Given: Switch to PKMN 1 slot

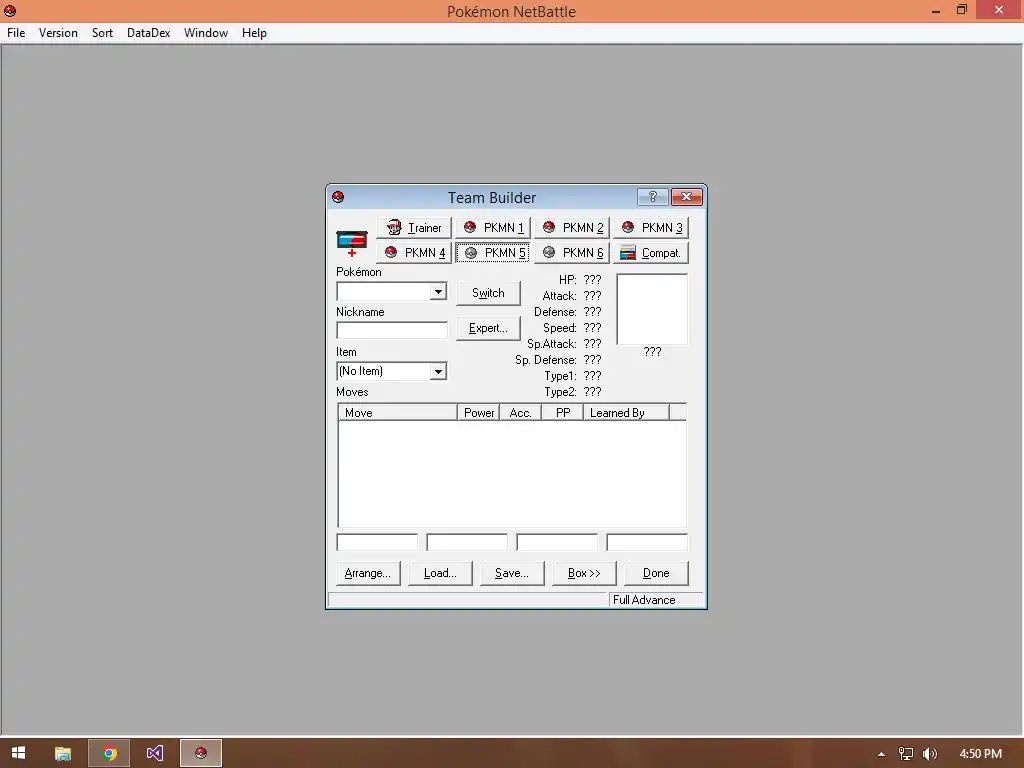Looking at the screenshot, I should 493,228.
